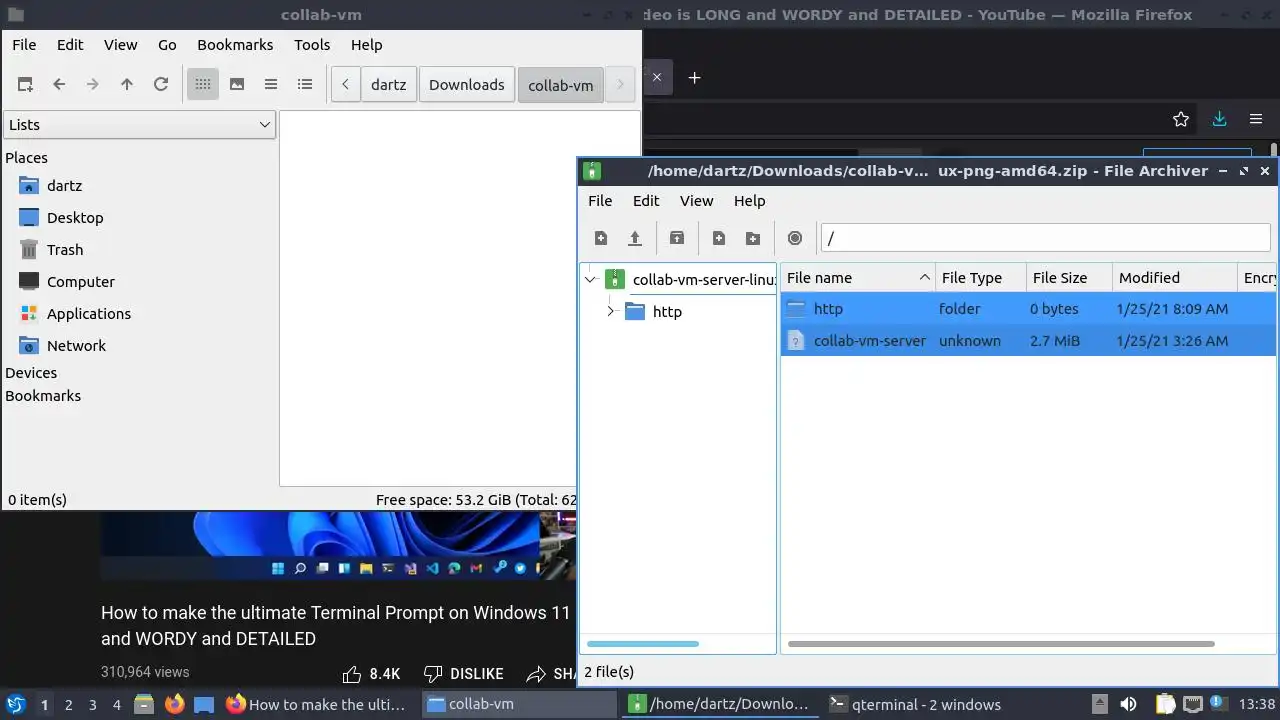1280x720 pixels.
Task: Open Edit menu in file manager
Action: pyautogui.click(x=70, y=44)
